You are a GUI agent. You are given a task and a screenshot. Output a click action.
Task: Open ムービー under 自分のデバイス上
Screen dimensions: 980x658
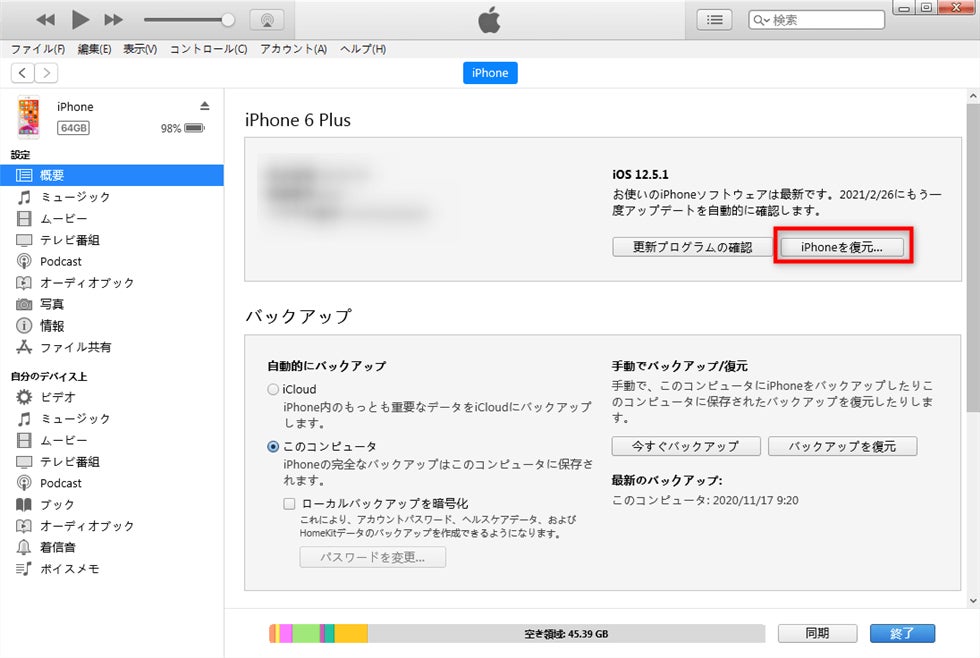112,440
